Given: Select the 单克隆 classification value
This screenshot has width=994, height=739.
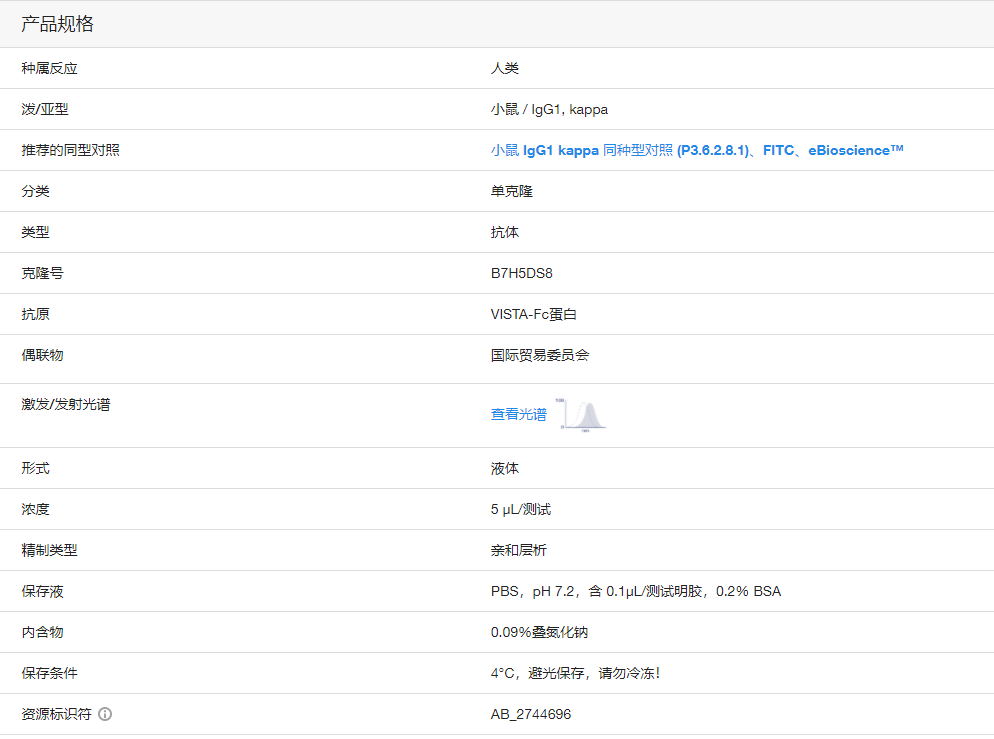Looking at the screenshot, I should click(512, 190).
